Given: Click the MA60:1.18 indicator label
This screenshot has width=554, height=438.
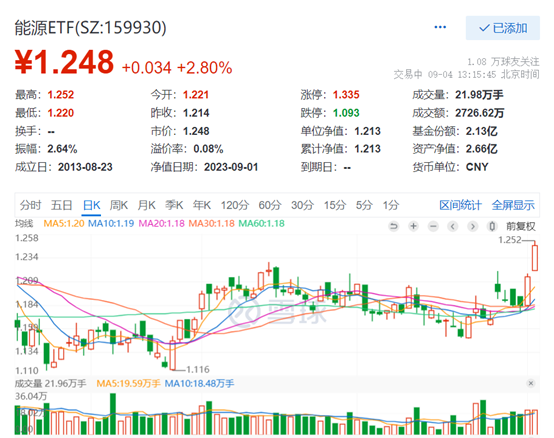Looking at the screenshot, I should (261, 223).
